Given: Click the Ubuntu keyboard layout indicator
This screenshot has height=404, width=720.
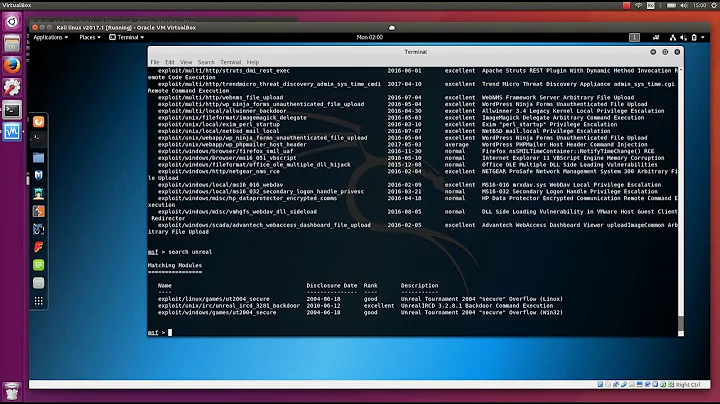Looking at the screenshot, I should click(x=651, y=6).
